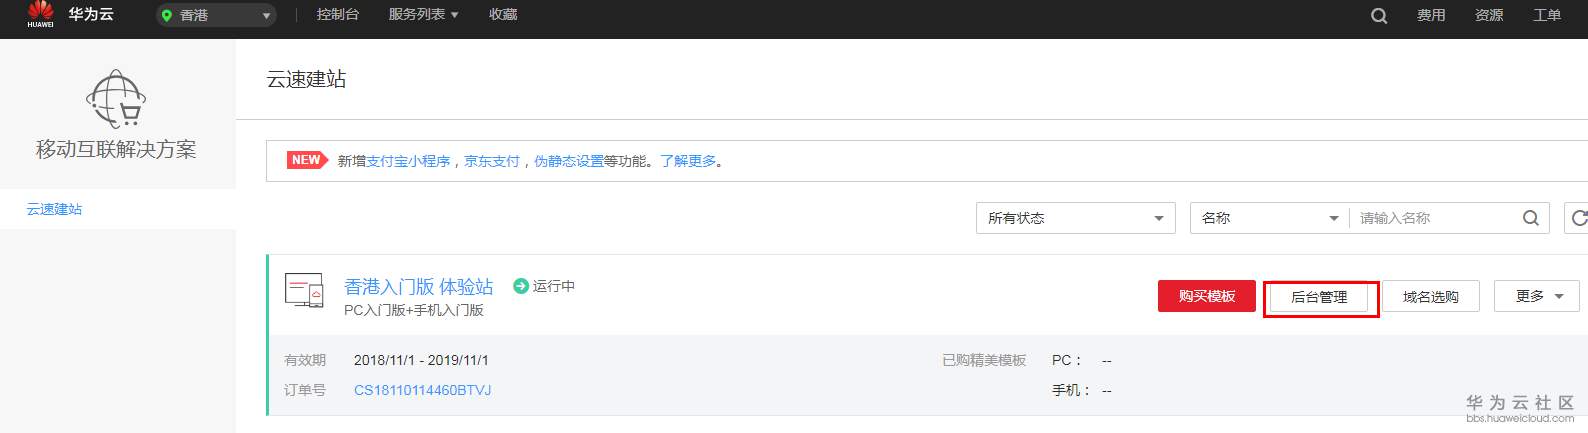Click the globe cart solution icon
This screenshot has height=433, width=1588.
116,99
